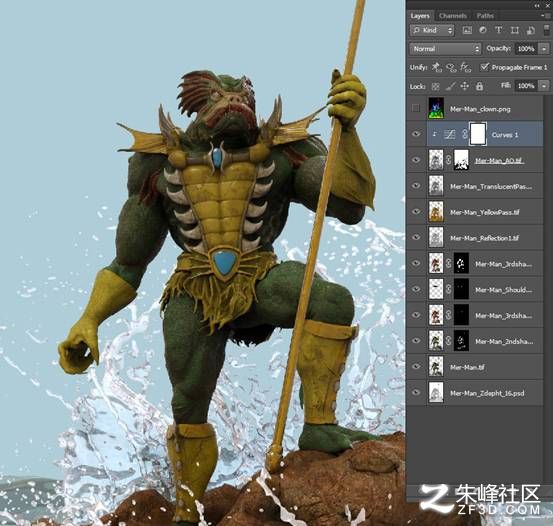Hide the Mer-Man_TranslucentPass layer

tap(416, 186)
